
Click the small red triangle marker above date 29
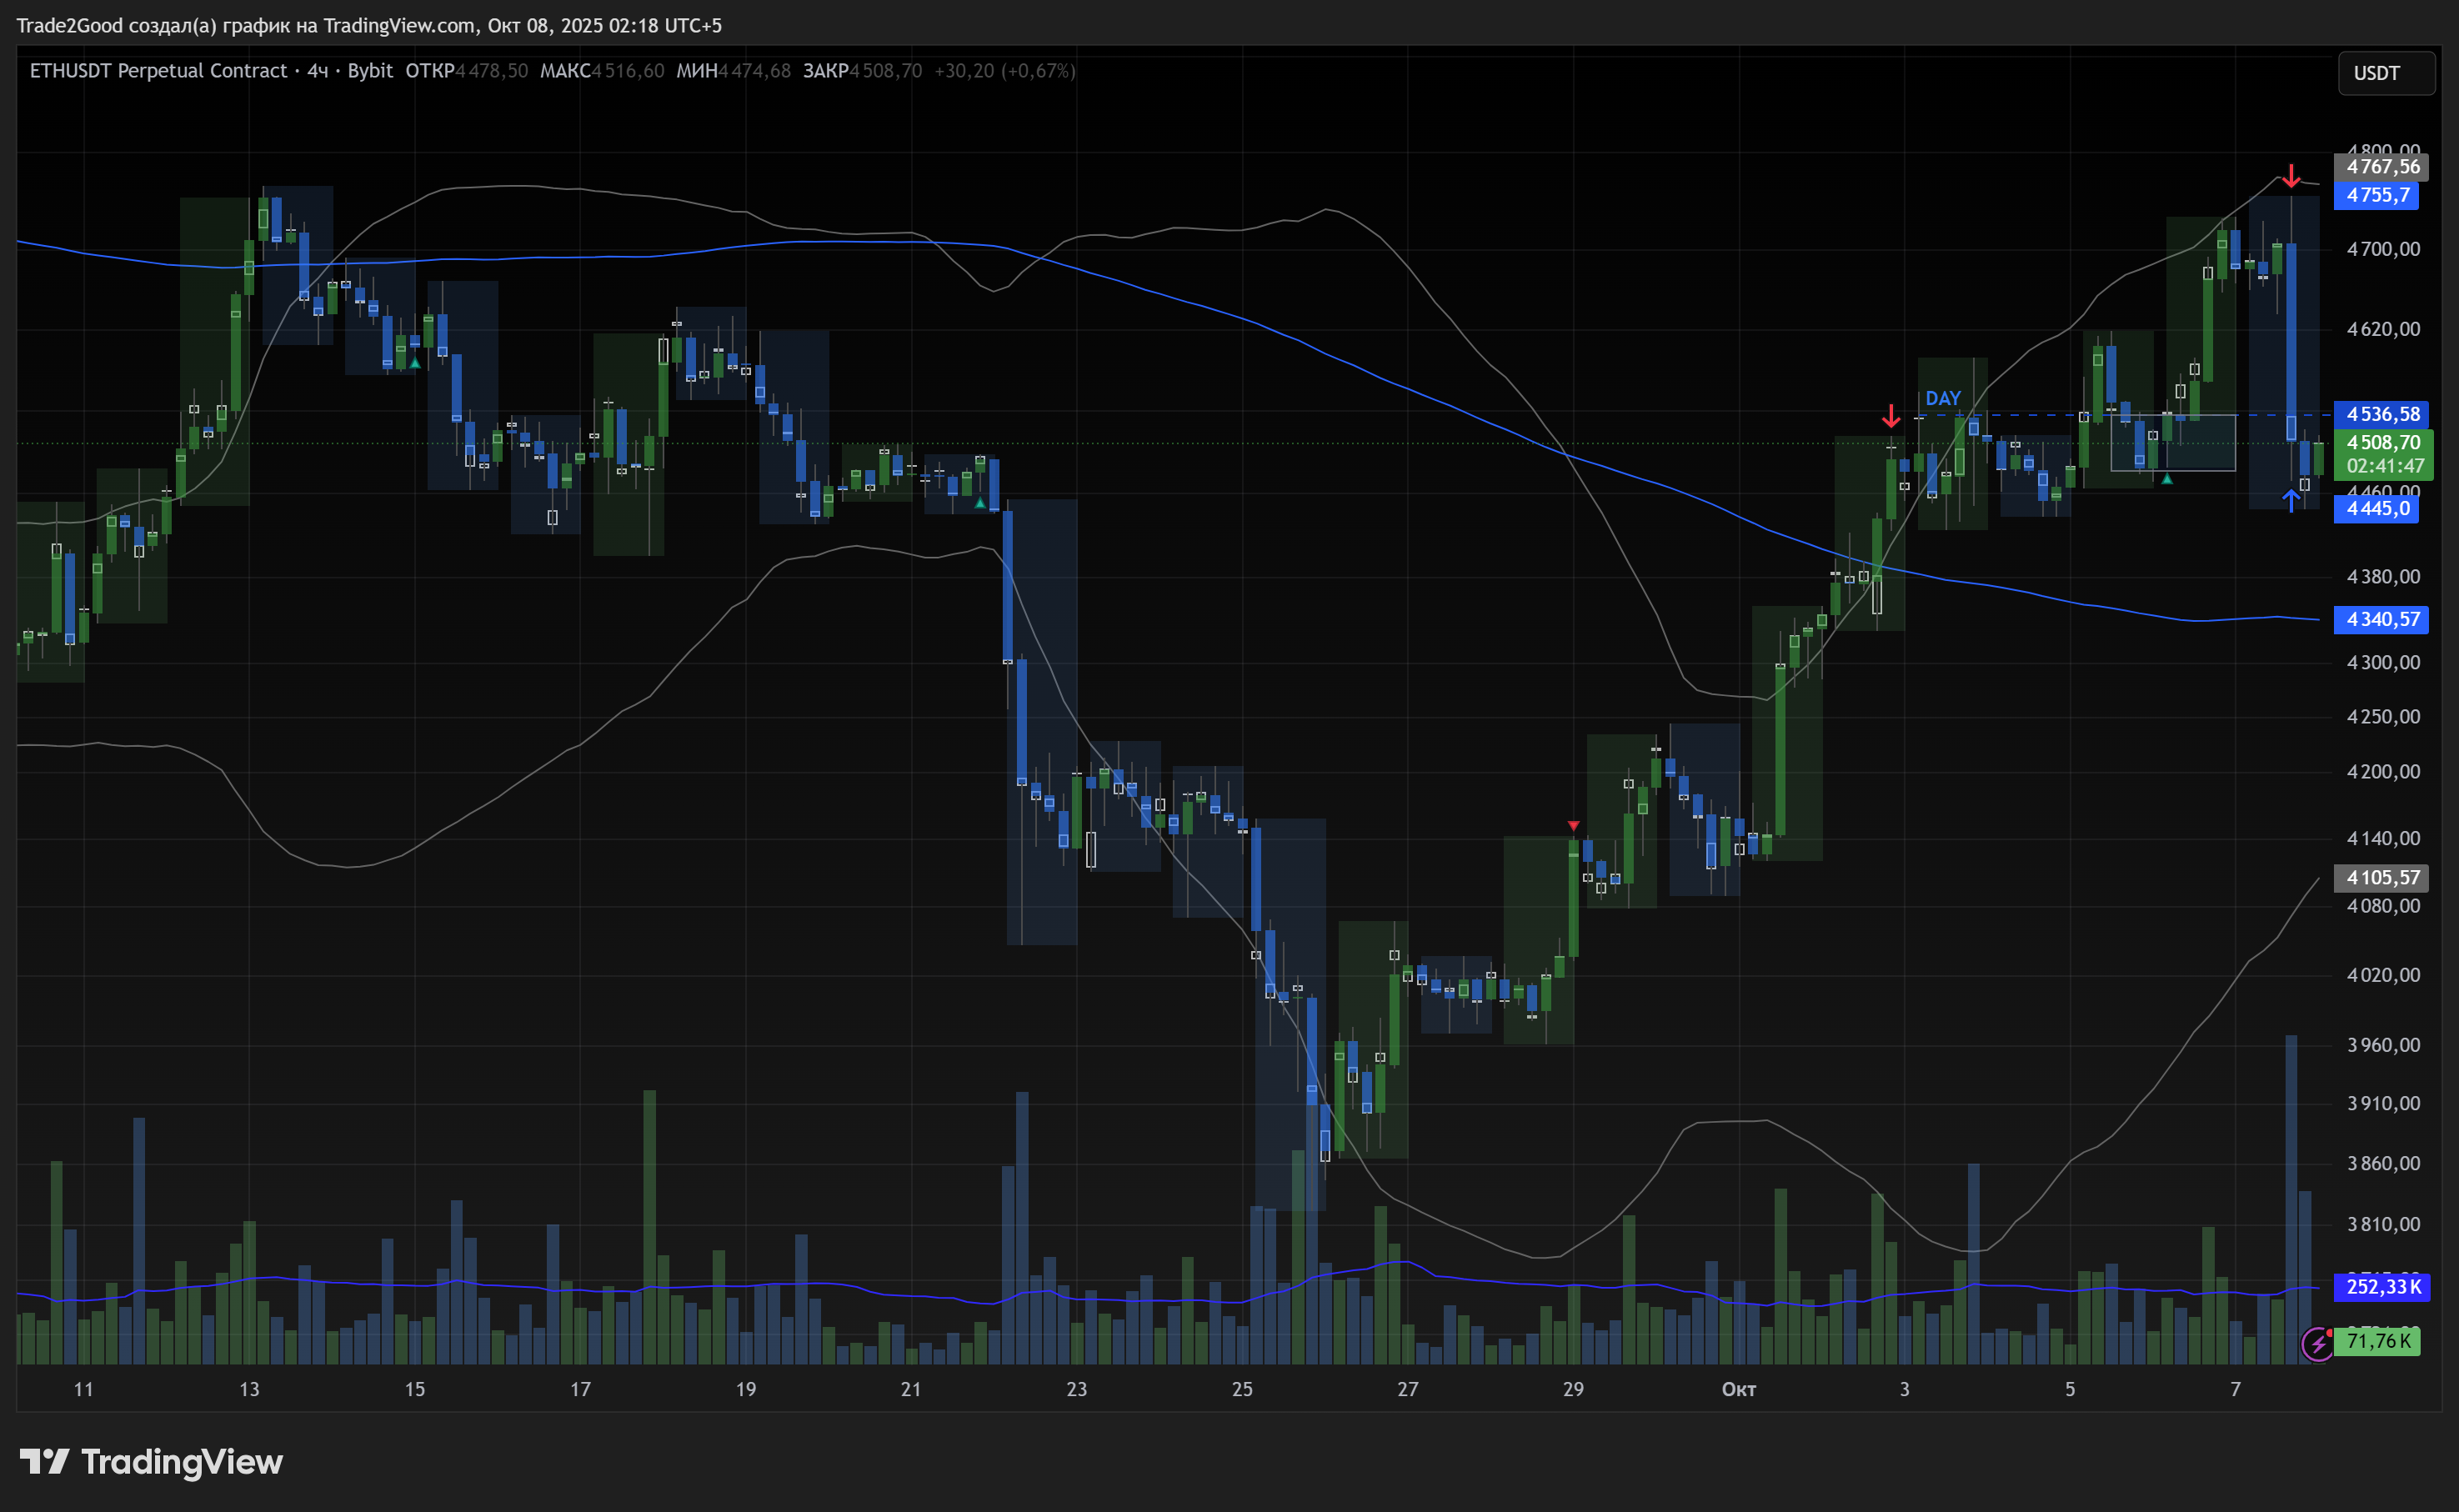(x=1573, y=826)
